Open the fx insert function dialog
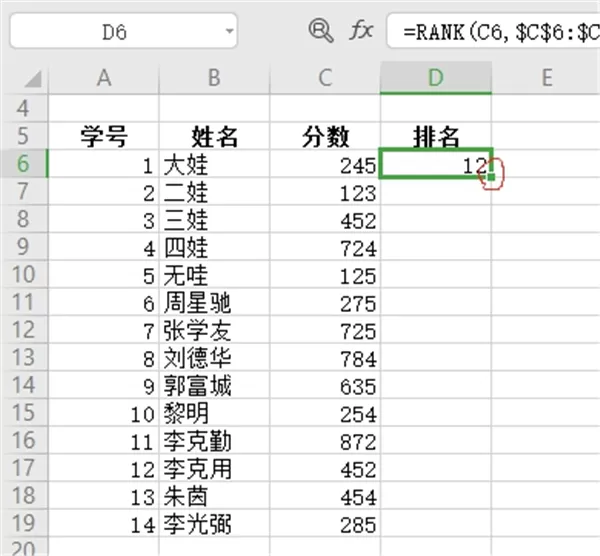Screen dimensions: 600x556 (x=361, y=30)
